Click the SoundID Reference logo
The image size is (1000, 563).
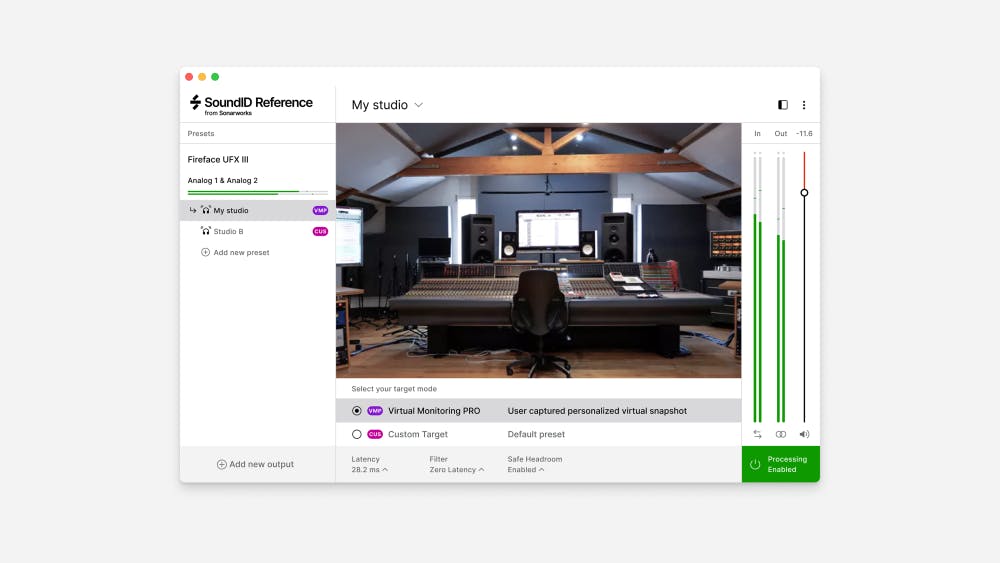[251, 104]
